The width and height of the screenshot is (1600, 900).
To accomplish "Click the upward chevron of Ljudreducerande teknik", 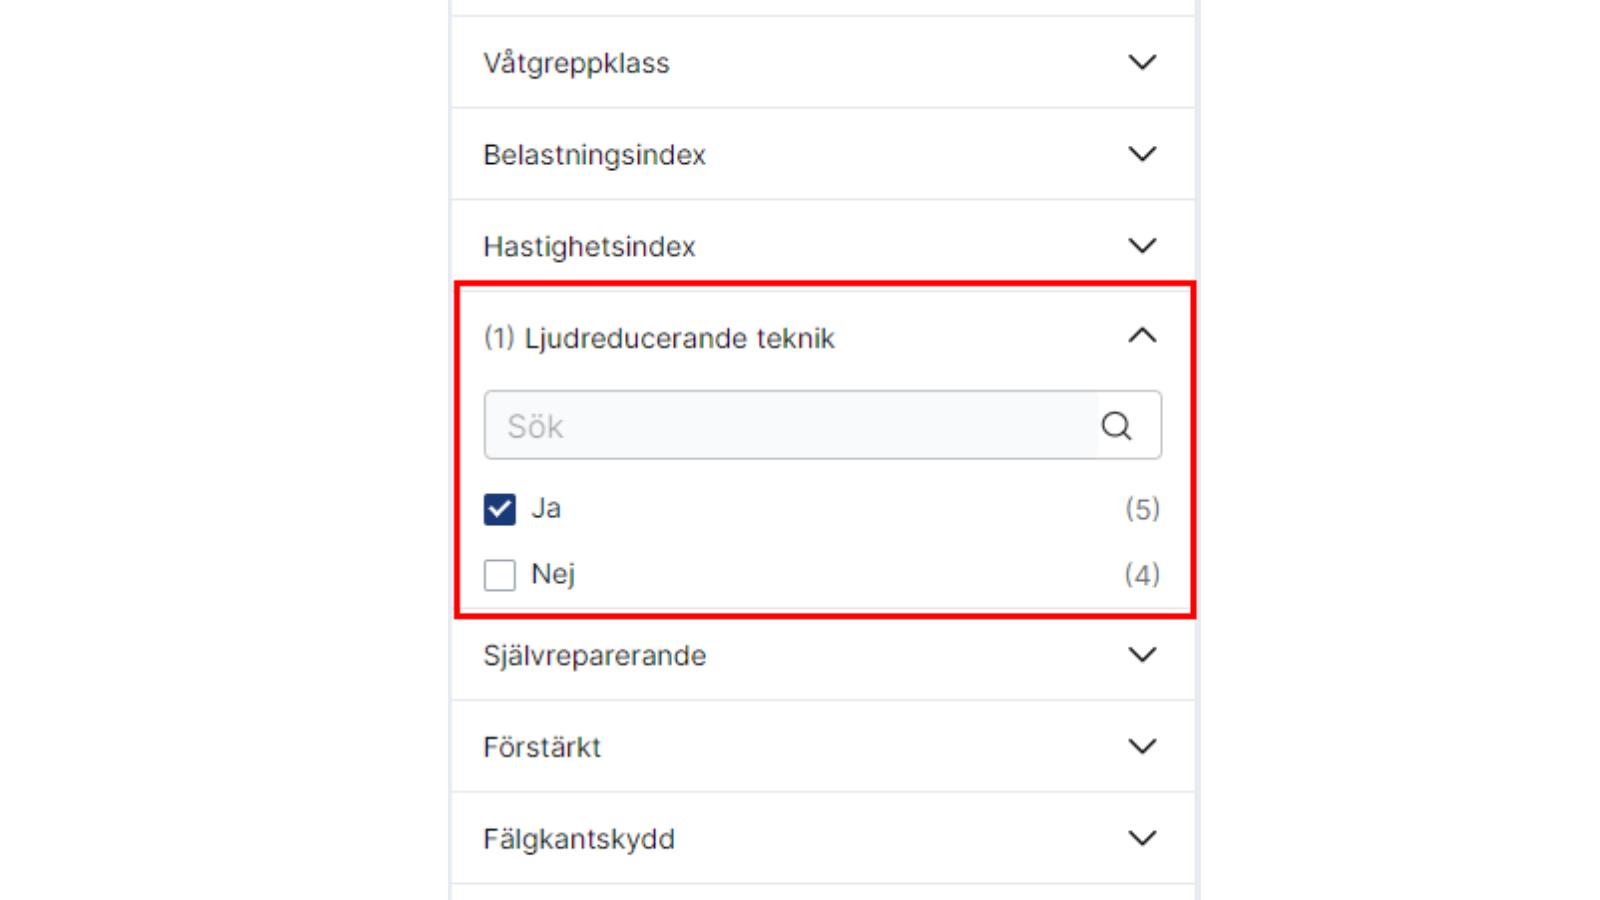I will [1141, 335].
